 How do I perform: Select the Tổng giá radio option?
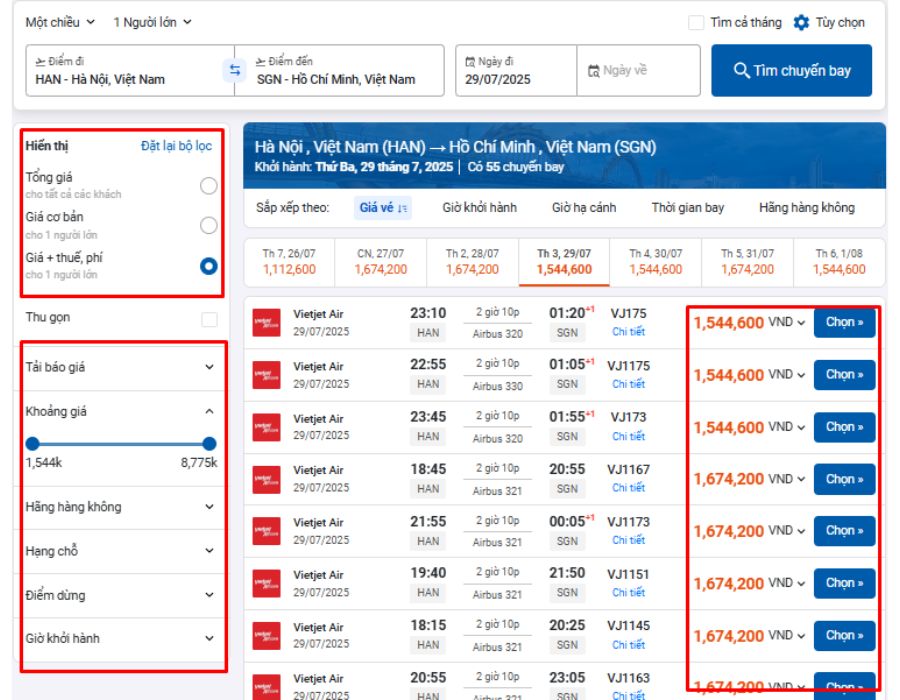point(209,185)
